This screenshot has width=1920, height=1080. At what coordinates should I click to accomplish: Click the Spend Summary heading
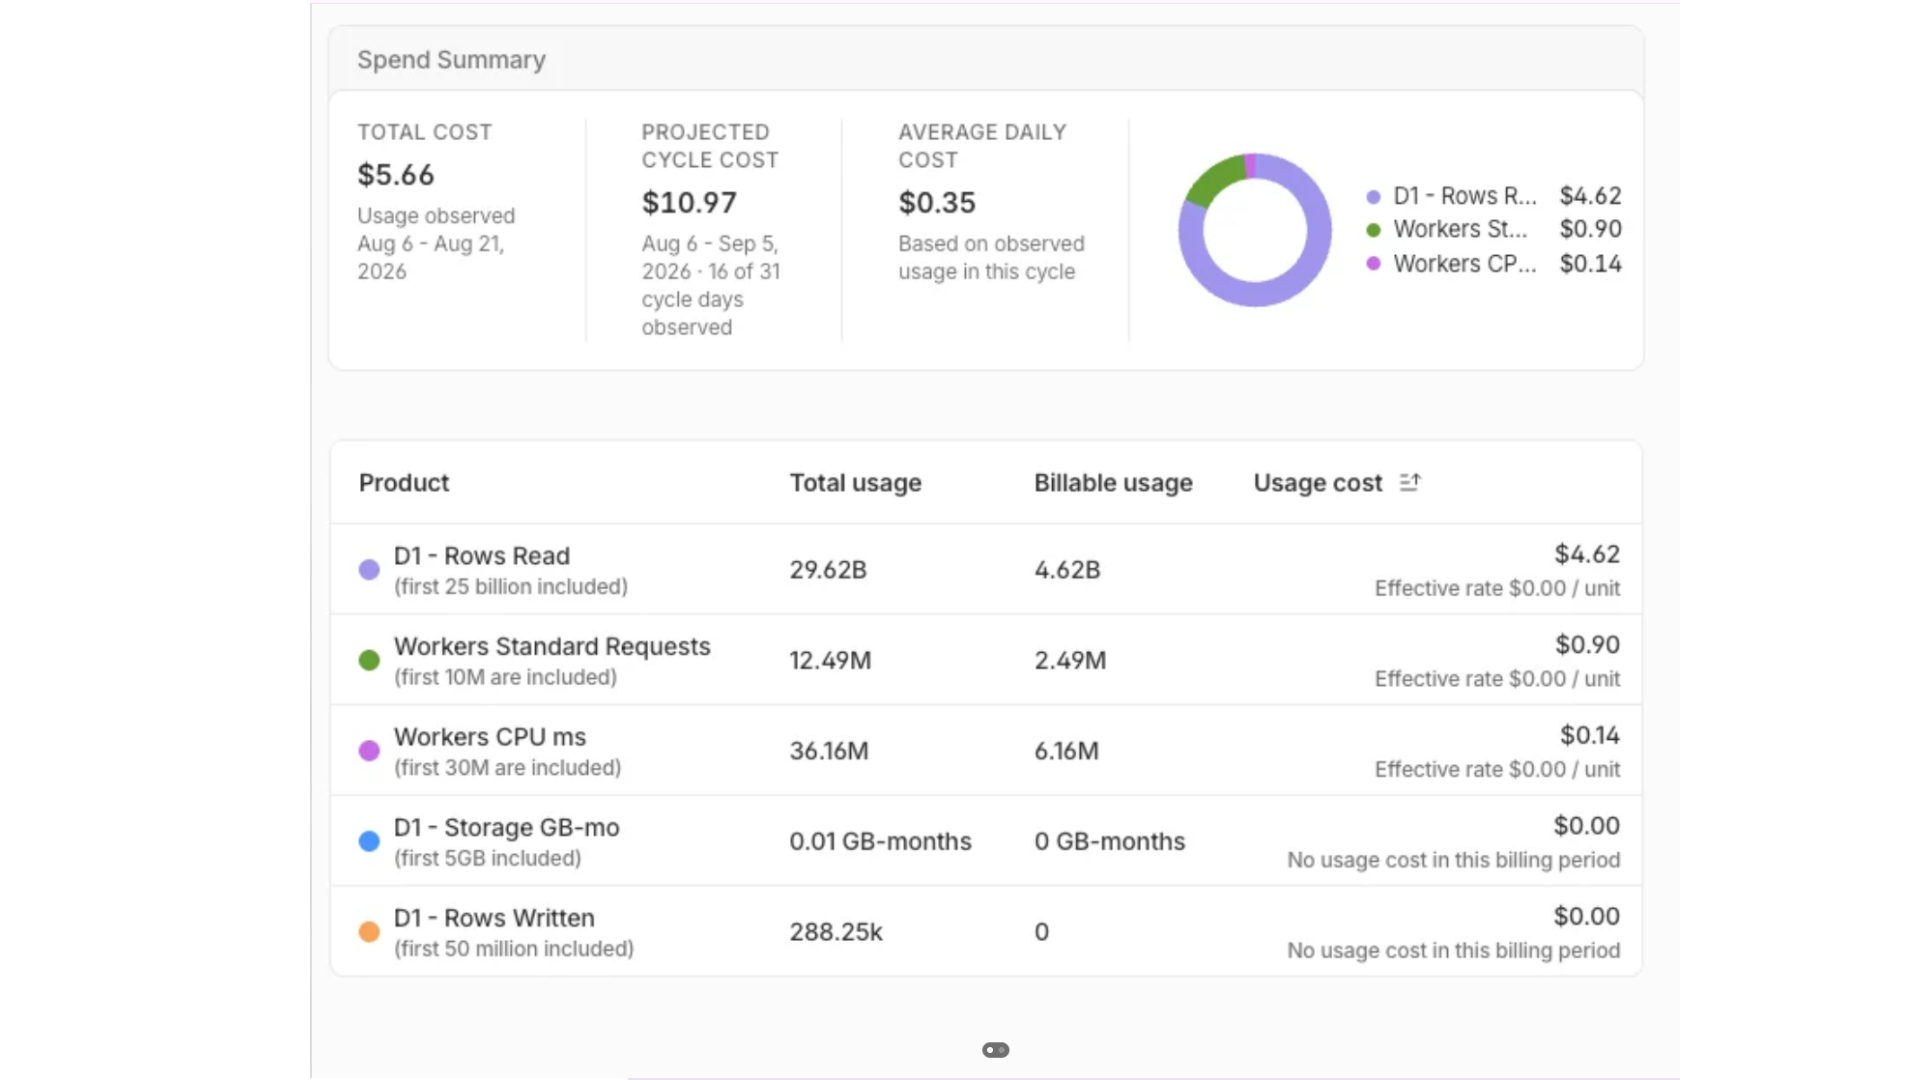[452, 60]
